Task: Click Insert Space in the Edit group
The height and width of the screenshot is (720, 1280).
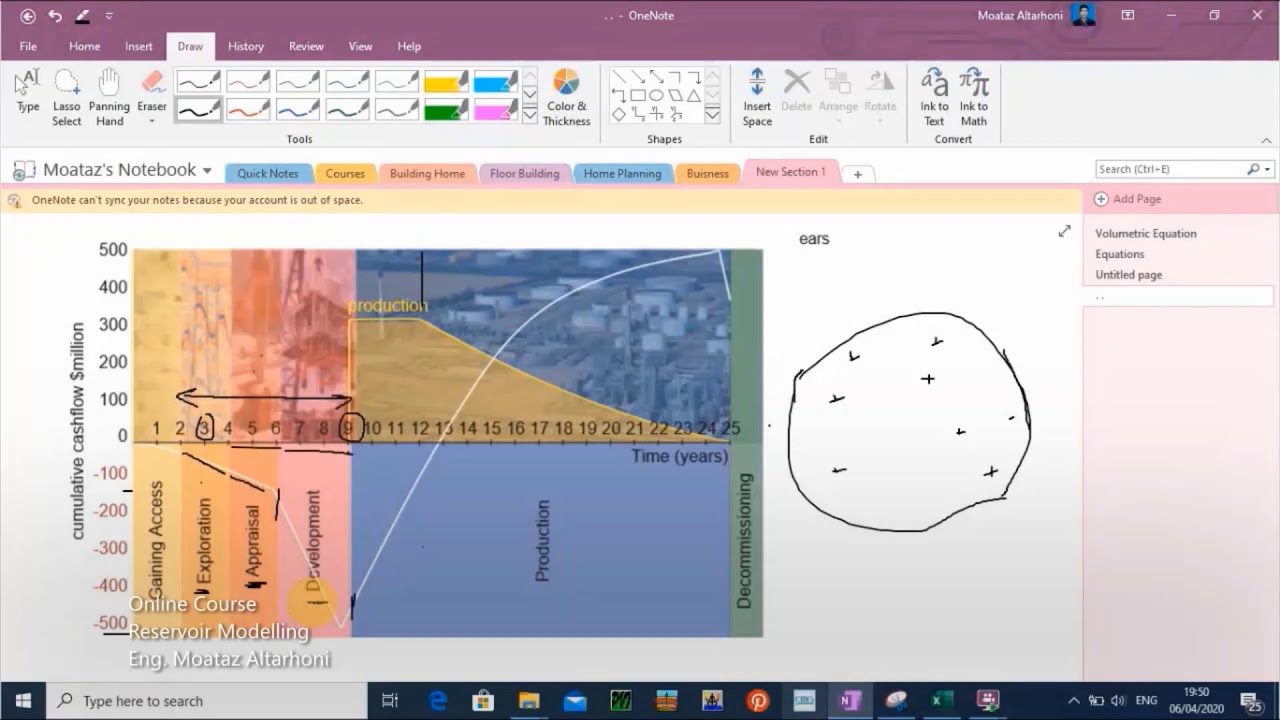Action: point(757,98)
